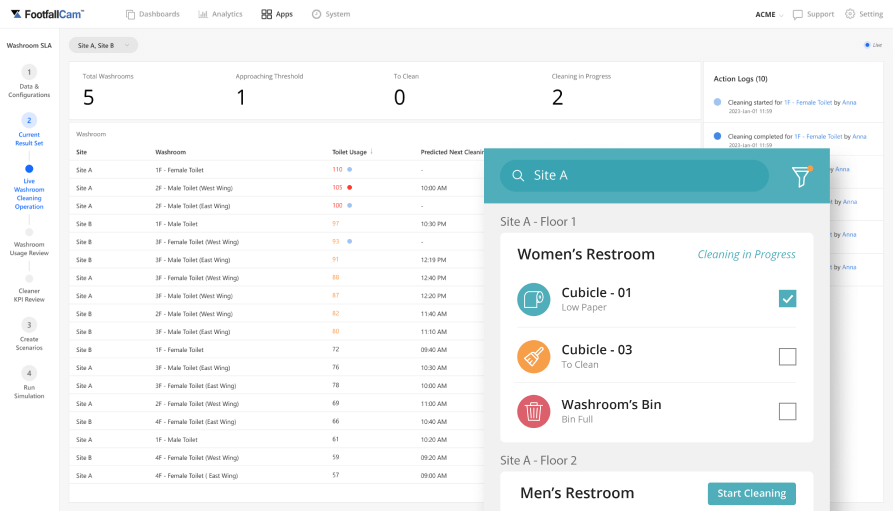The width and height of the screenshot is (893, 511).
Task: Select Washroom Usage Review step
Action: (x=29, y=243)
